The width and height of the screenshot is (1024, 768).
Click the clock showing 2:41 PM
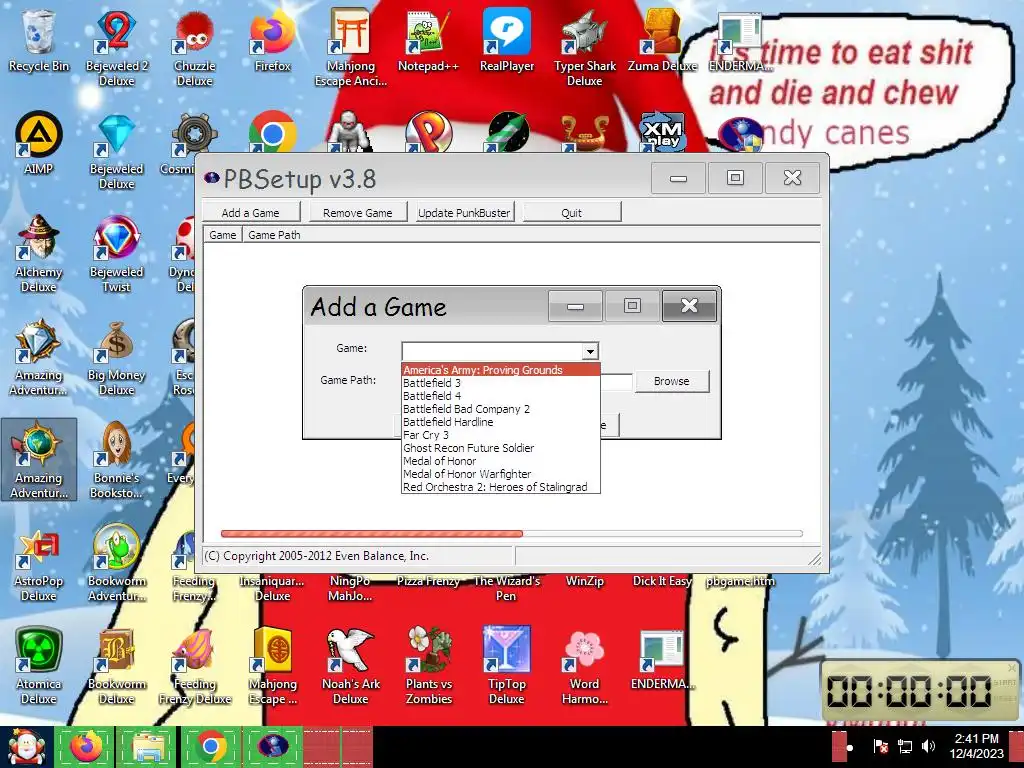977,746
